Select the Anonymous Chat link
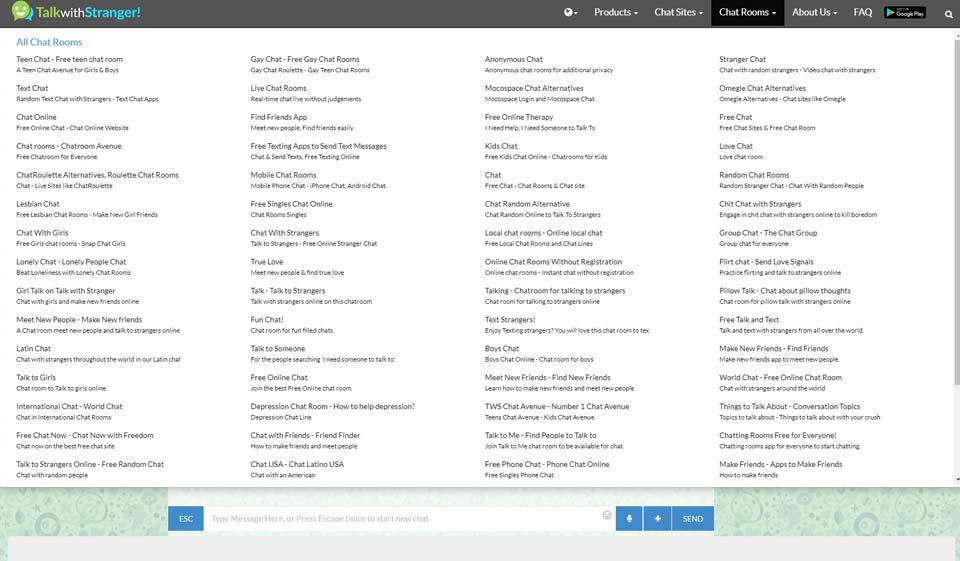This screenshot has height=561, width=960. 513,60
